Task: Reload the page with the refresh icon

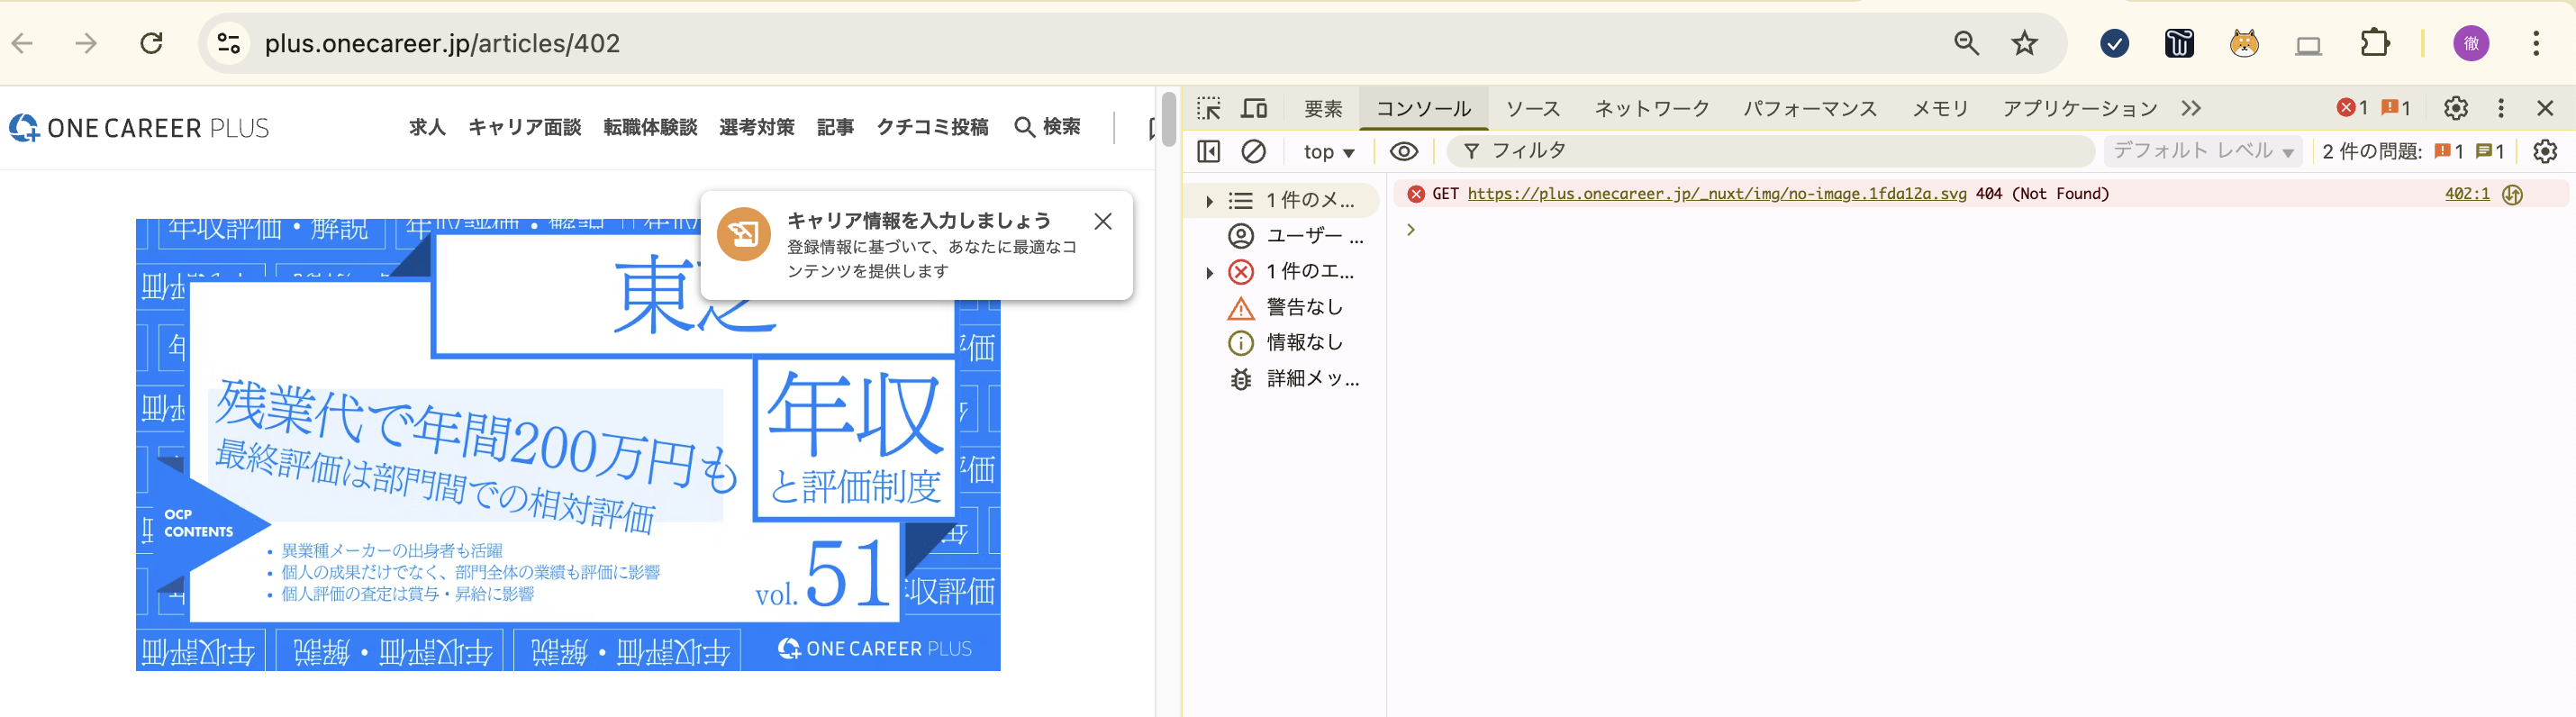Action: coord(151,43)
